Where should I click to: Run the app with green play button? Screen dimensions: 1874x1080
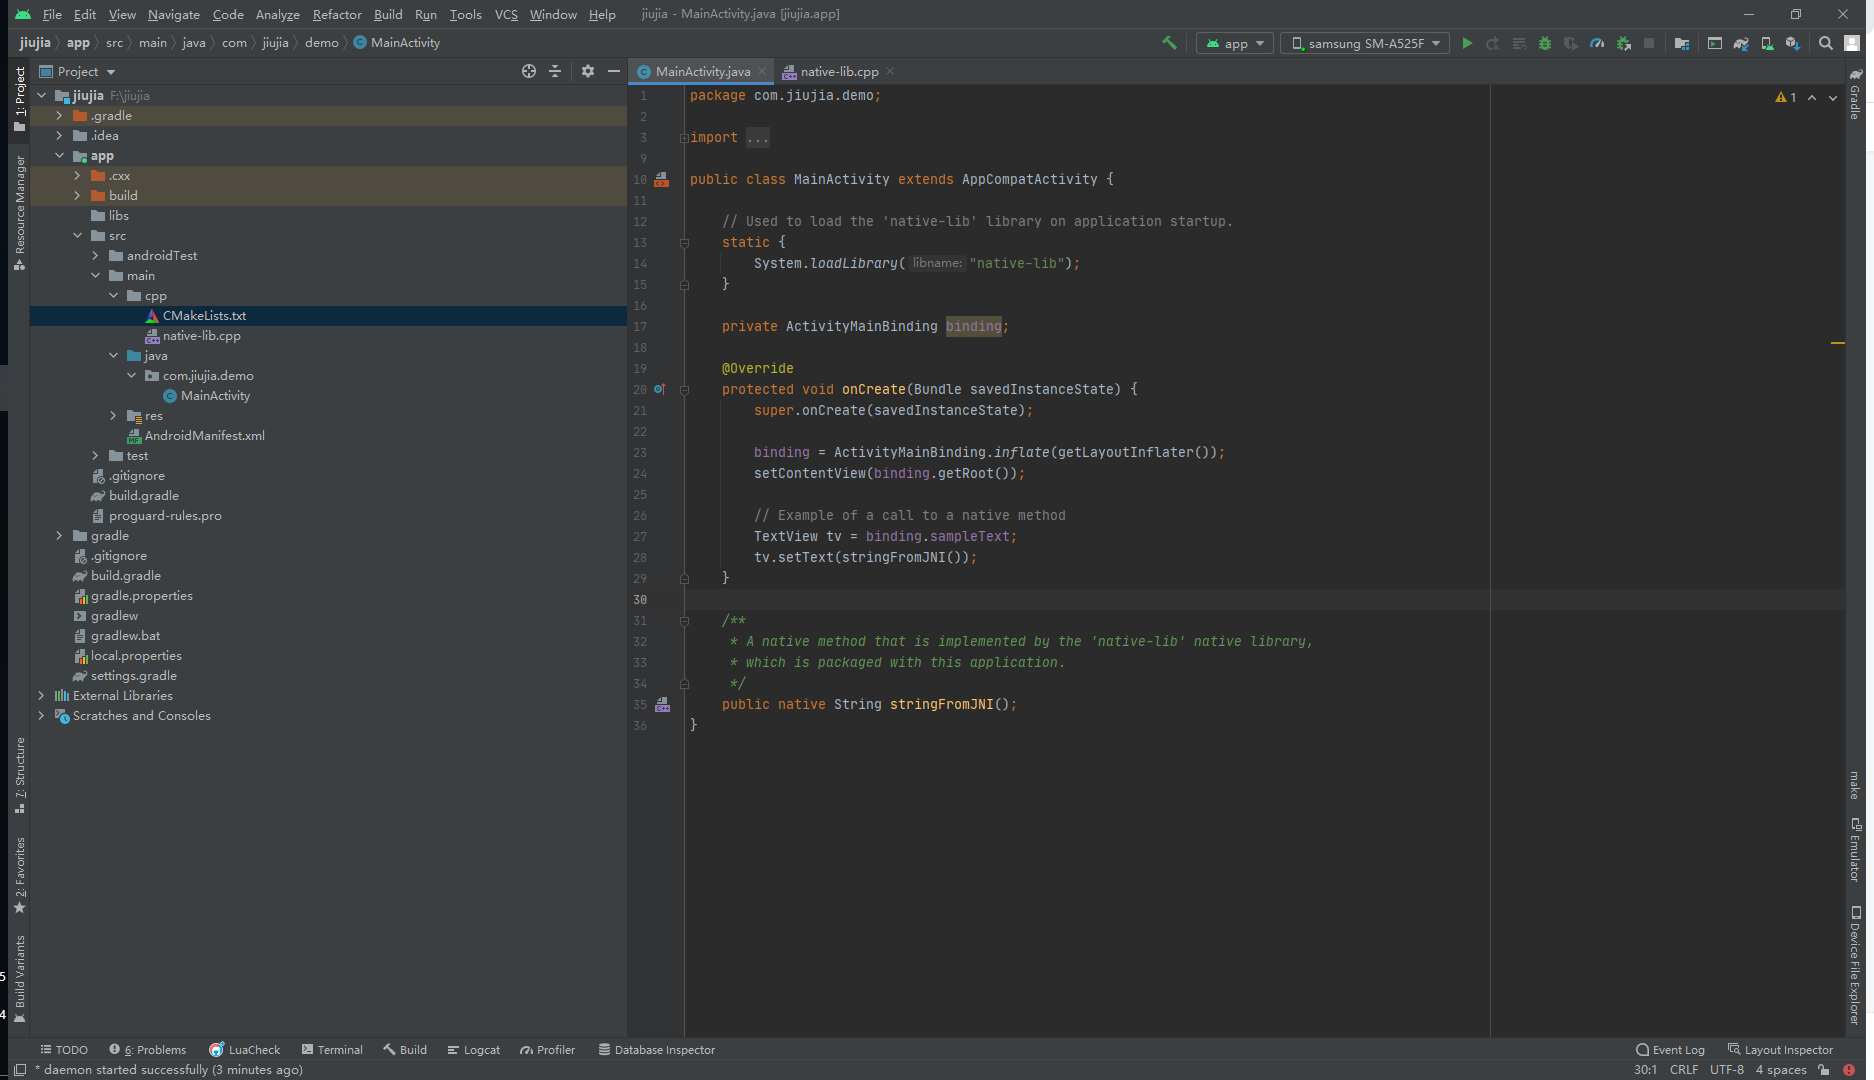tap(1467, 43)
